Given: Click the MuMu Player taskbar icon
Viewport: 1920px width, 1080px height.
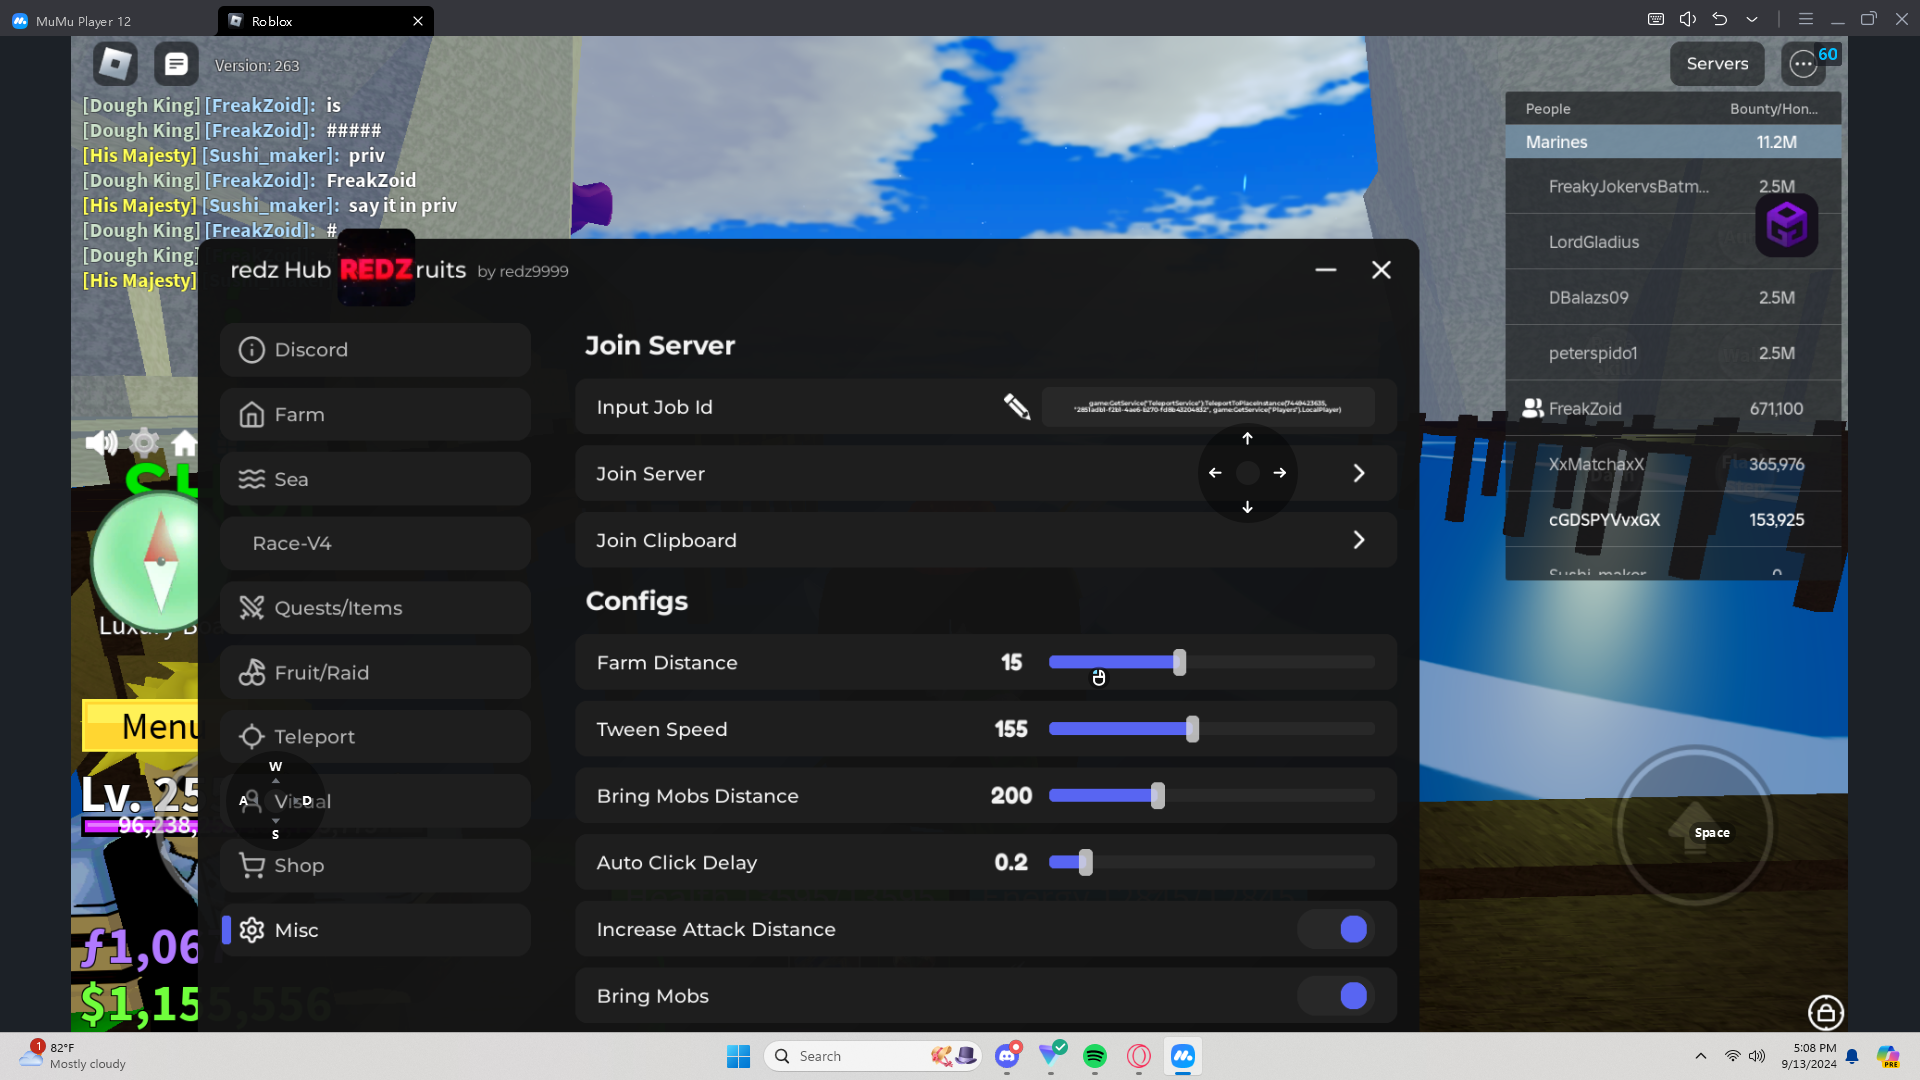Looking at the screenshot, I should [x=1183, y=1056].
